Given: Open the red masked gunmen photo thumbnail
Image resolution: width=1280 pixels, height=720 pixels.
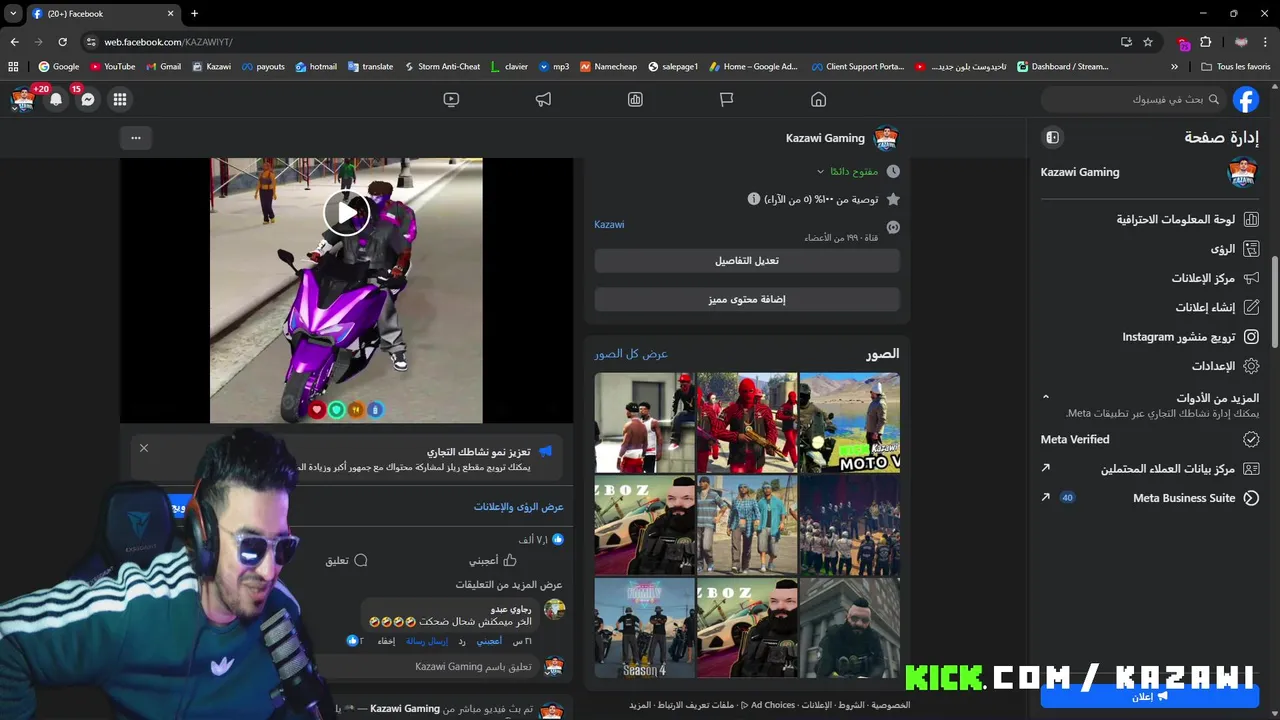Looking at the screenshot, I should click(x=747, y=422).
